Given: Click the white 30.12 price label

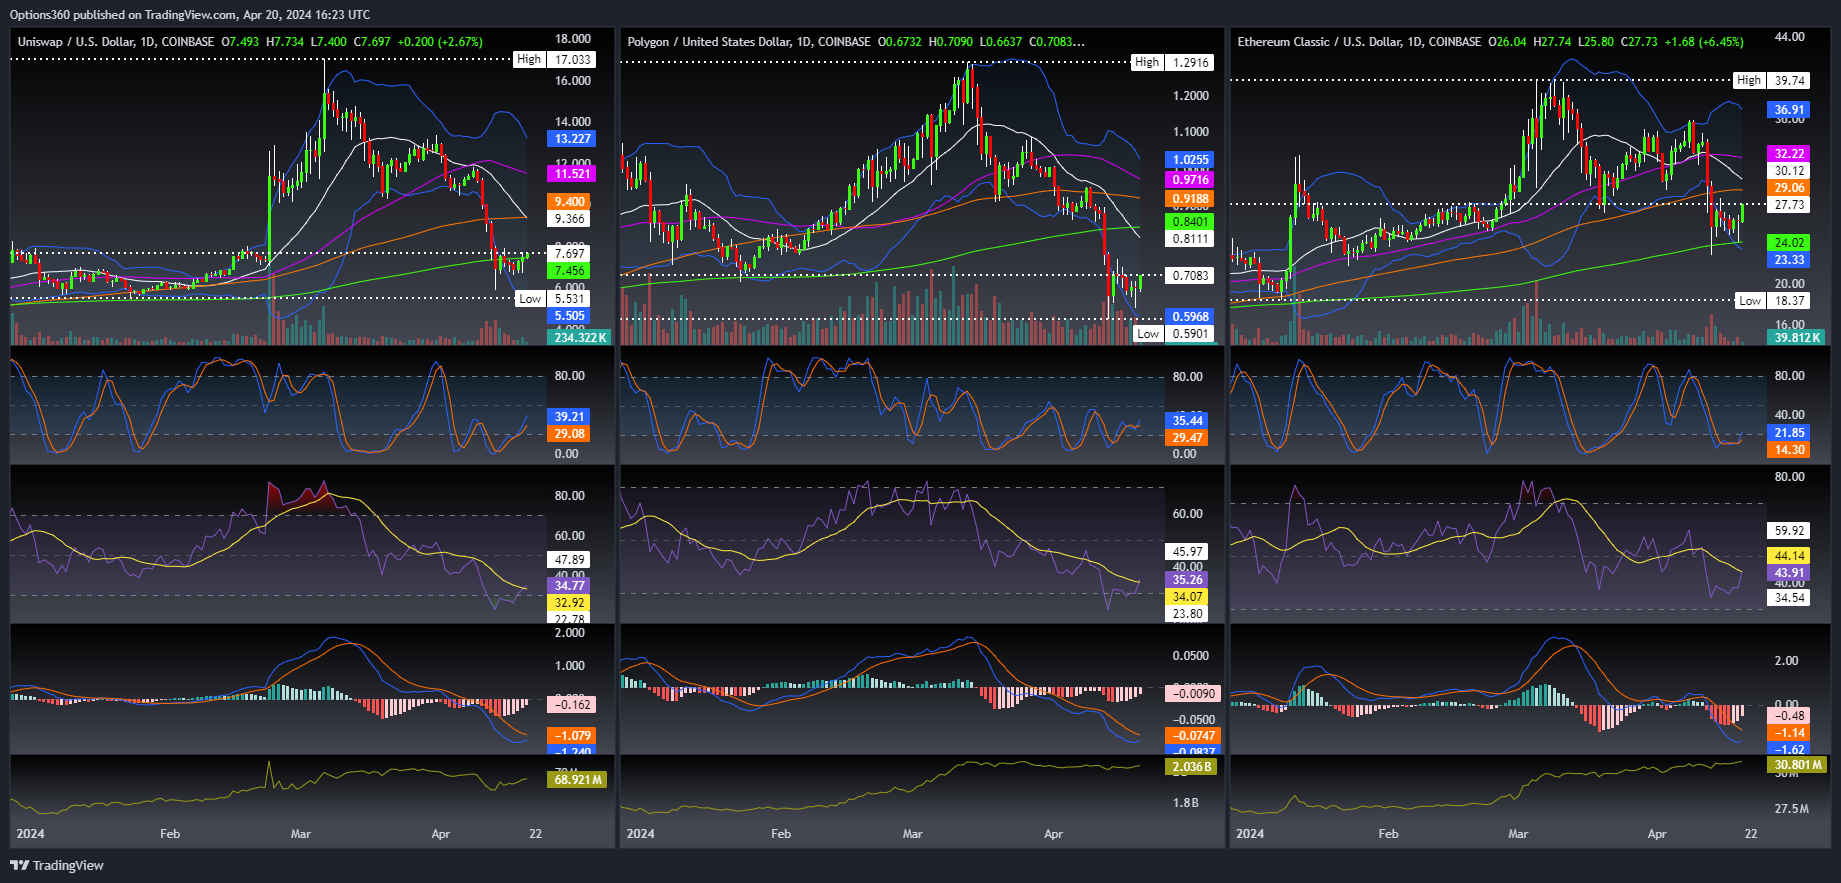Looking at the screenshot, I should tap(1789, 171).
